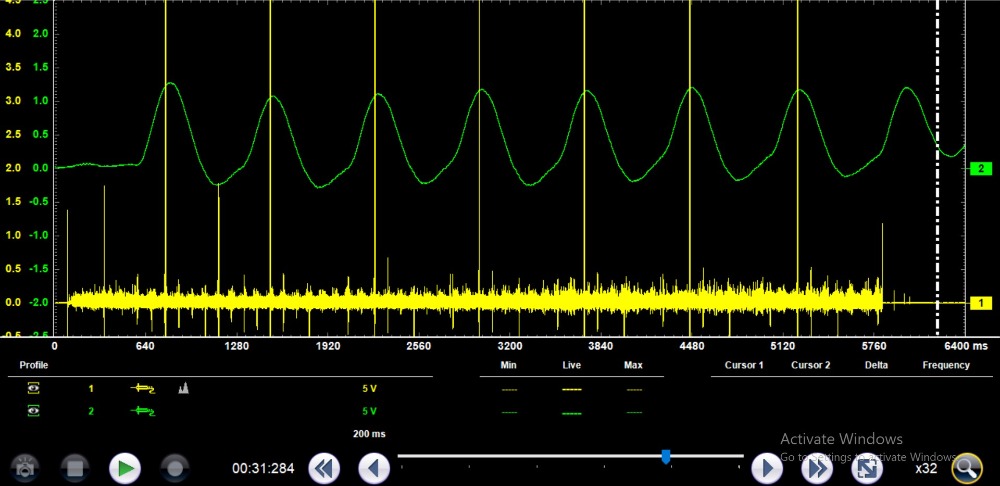Viewport: 1000px width, 486px height.
Task: Click the camera snapshot icon
Action: 24,467
